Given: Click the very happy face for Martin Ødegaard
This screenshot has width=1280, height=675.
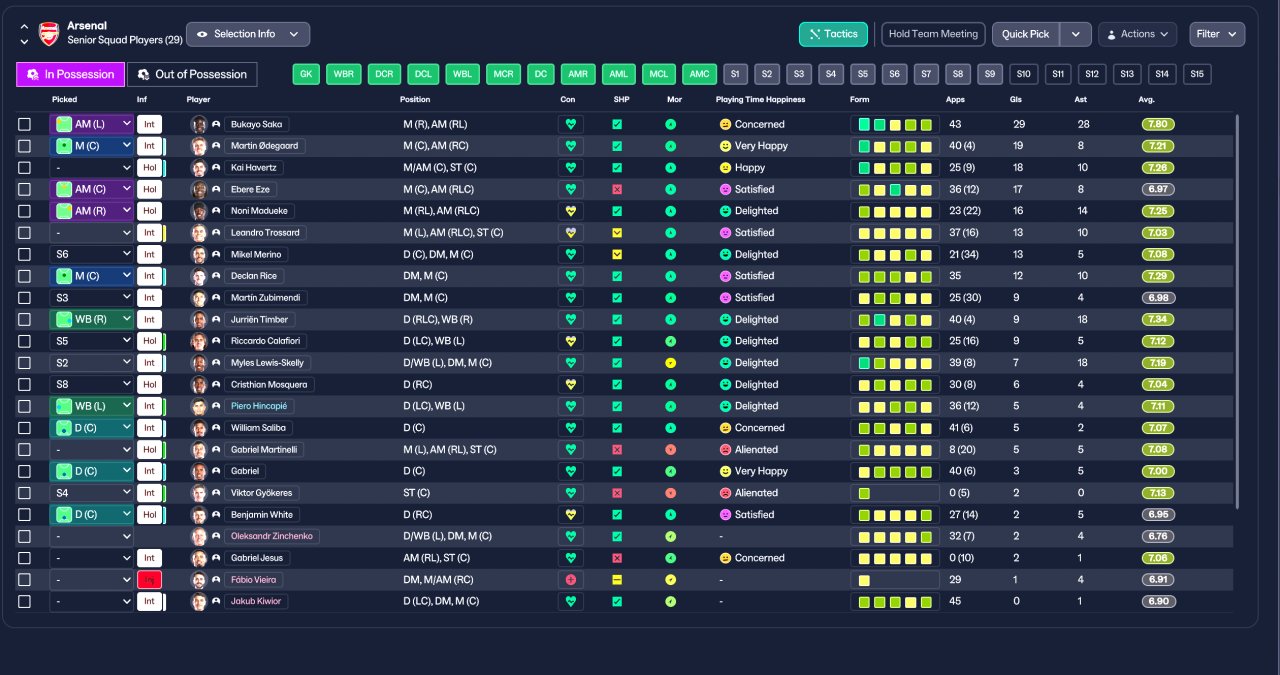Looking at the screenshot, I should click(725, 146).
